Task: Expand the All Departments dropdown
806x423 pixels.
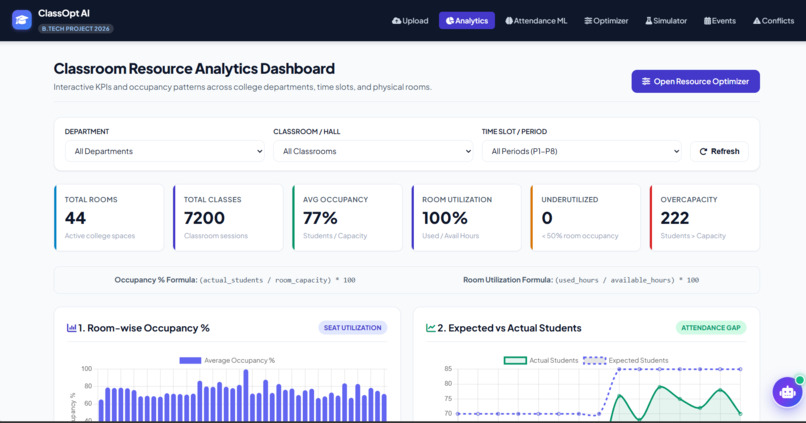Action: click(164, 151)
